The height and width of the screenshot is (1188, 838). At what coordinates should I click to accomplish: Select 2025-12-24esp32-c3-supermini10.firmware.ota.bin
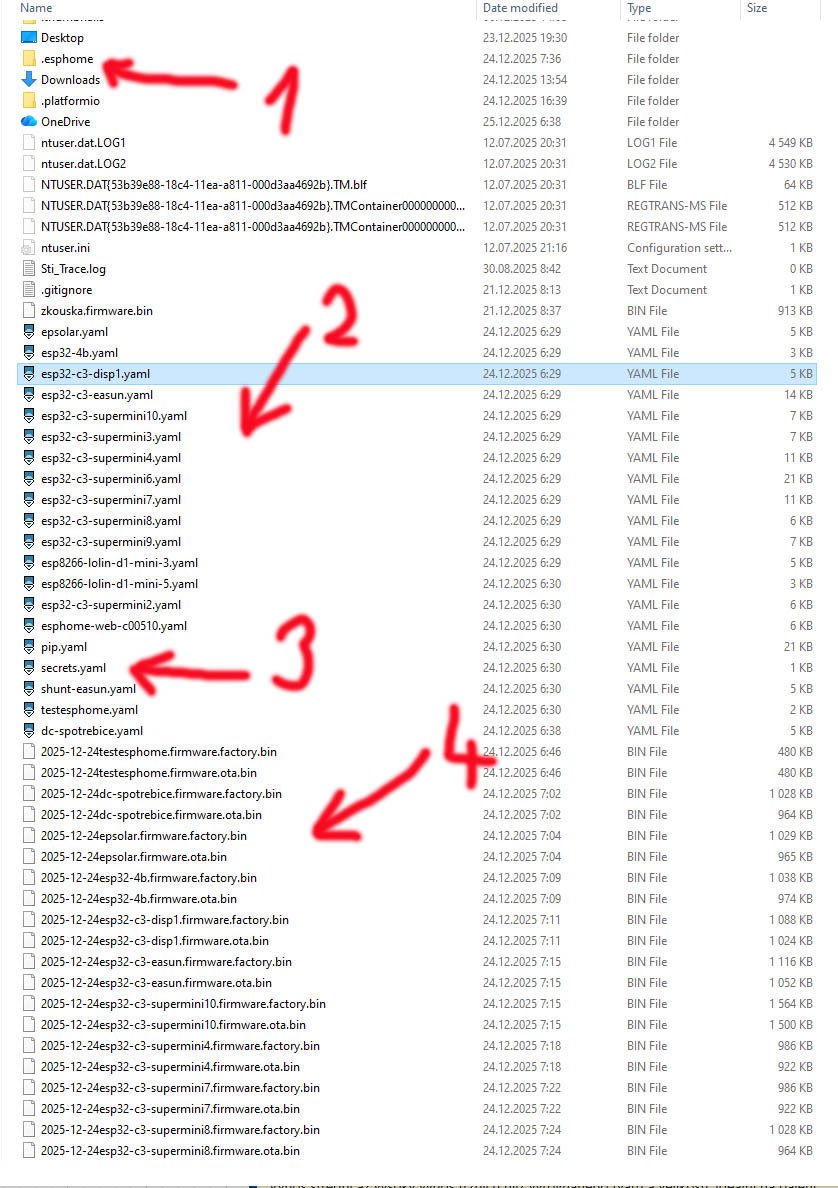[174, 1024]
